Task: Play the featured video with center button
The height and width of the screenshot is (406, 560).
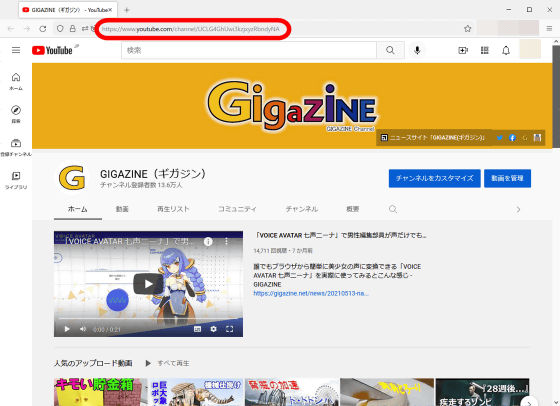Action: click(x=148, y=284)
